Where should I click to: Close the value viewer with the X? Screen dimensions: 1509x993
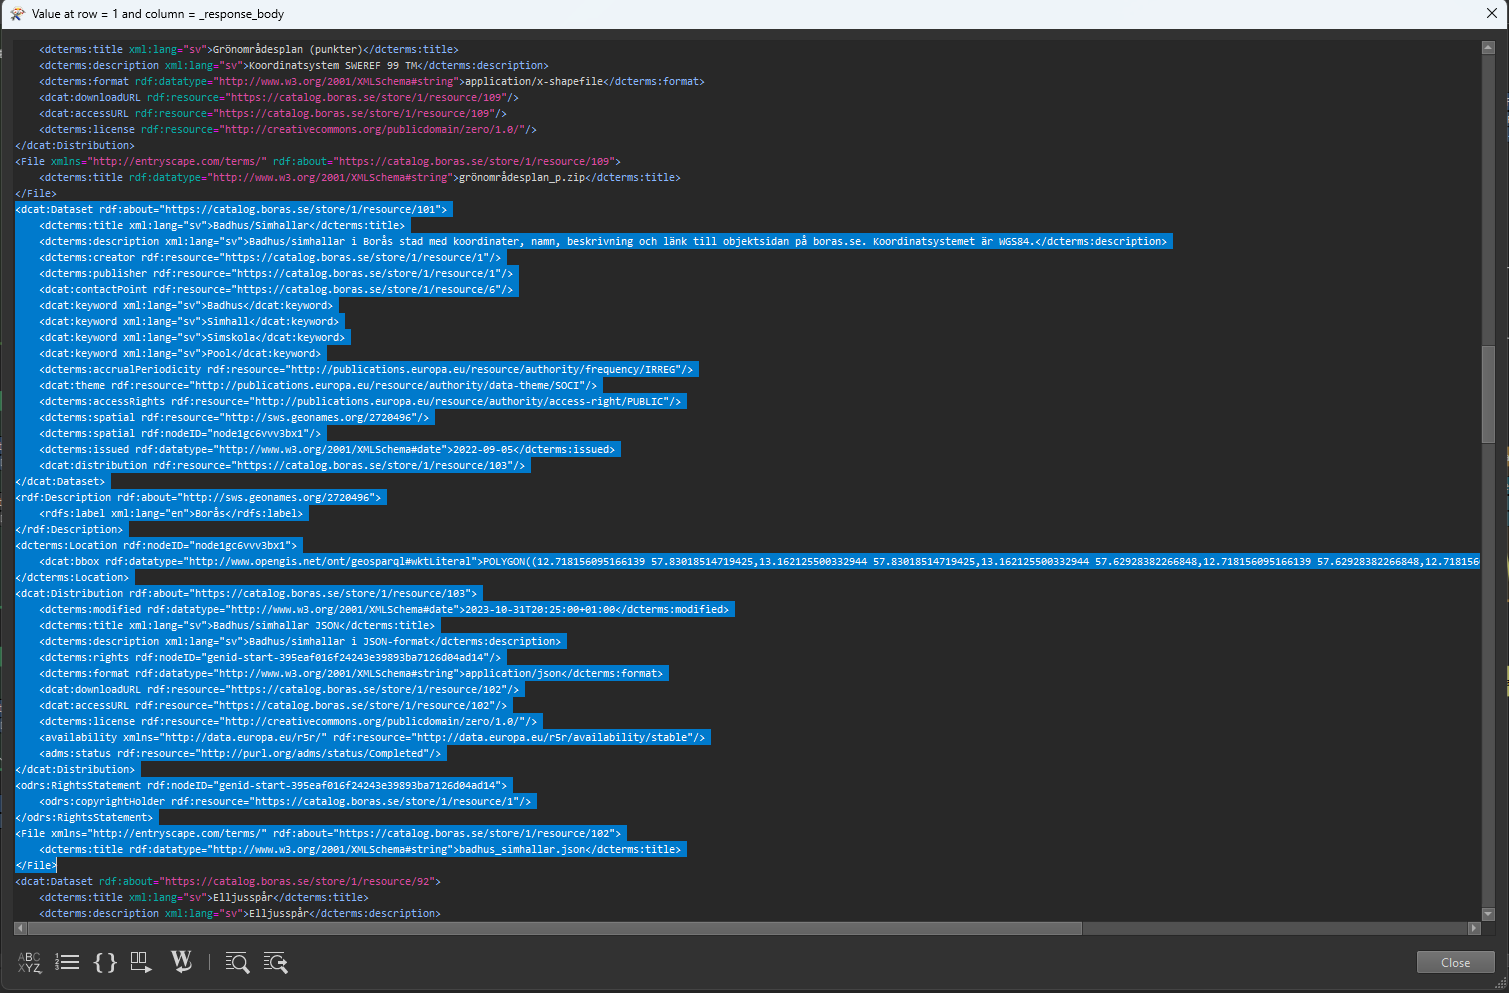pyautogui.click(x=1491, y=14)
